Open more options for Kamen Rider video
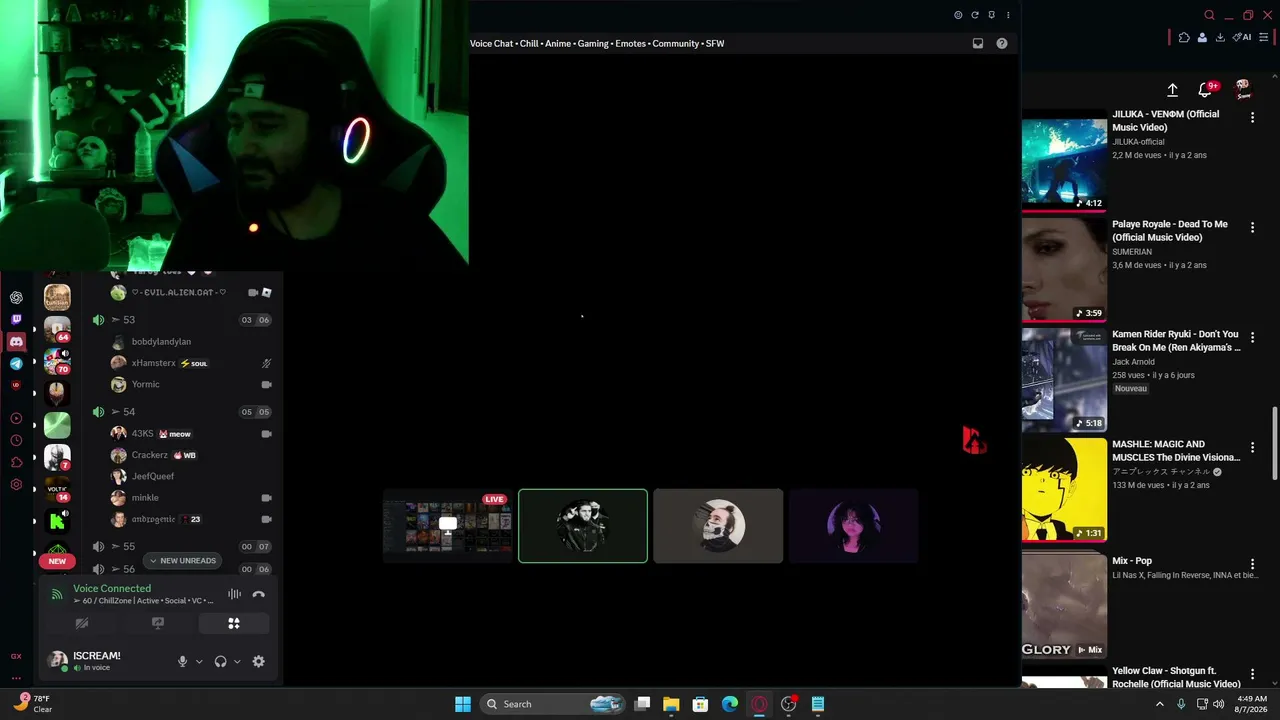The height and width of the screenshot is (720, 1280). point(1252,338)
